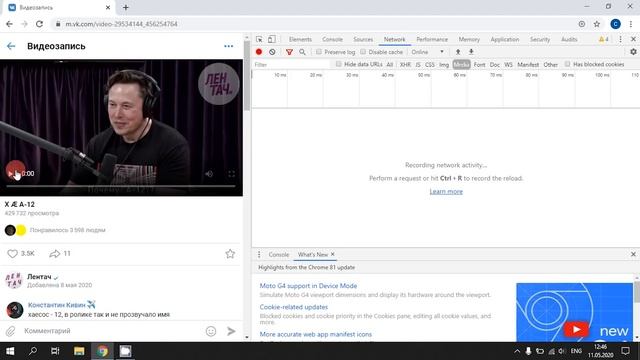Like the video with heart icon
Screen dimensions: 640x360
(13, 253)
